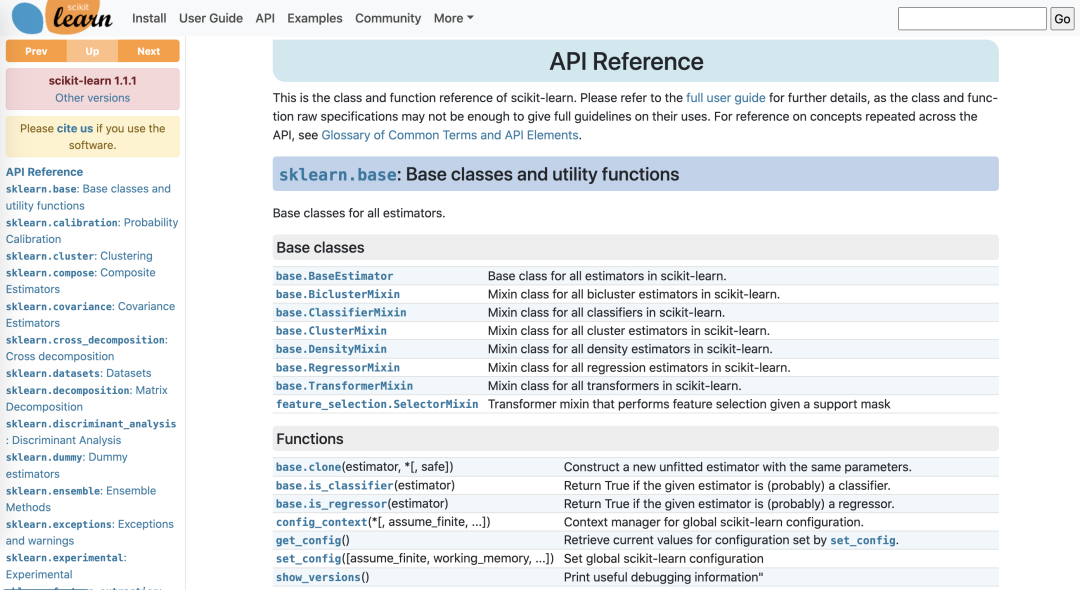Click the Prev navigation button
This screenshot has height=590, width=1080.
[36, 51]
